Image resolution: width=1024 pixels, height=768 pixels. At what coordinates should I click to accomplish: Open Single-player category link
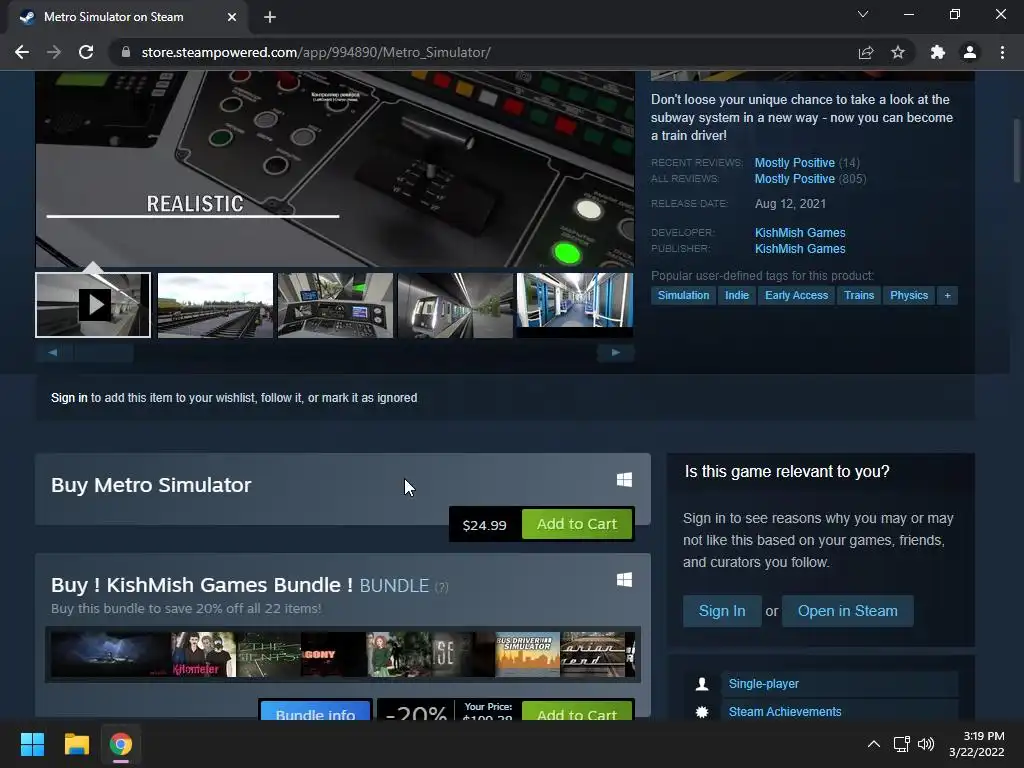coord(763,684)
